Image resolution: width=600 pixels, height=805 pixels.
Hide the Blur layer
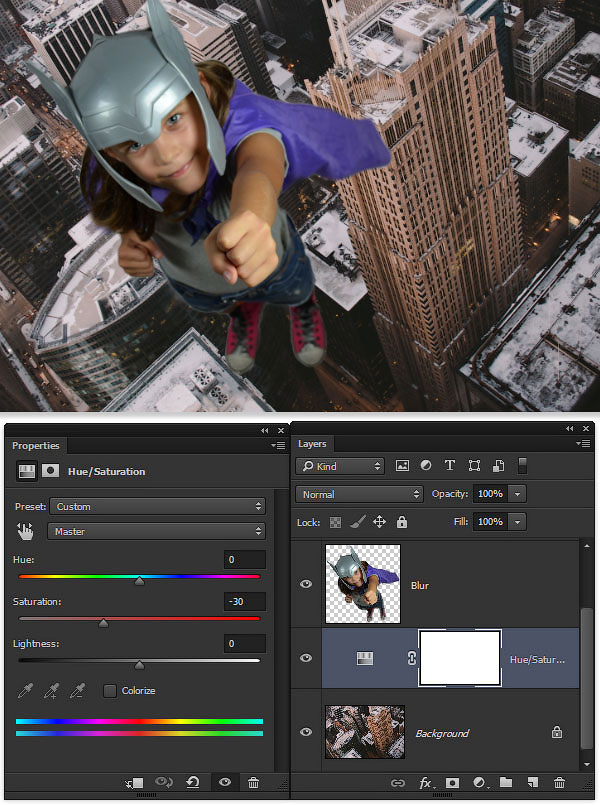306,584
